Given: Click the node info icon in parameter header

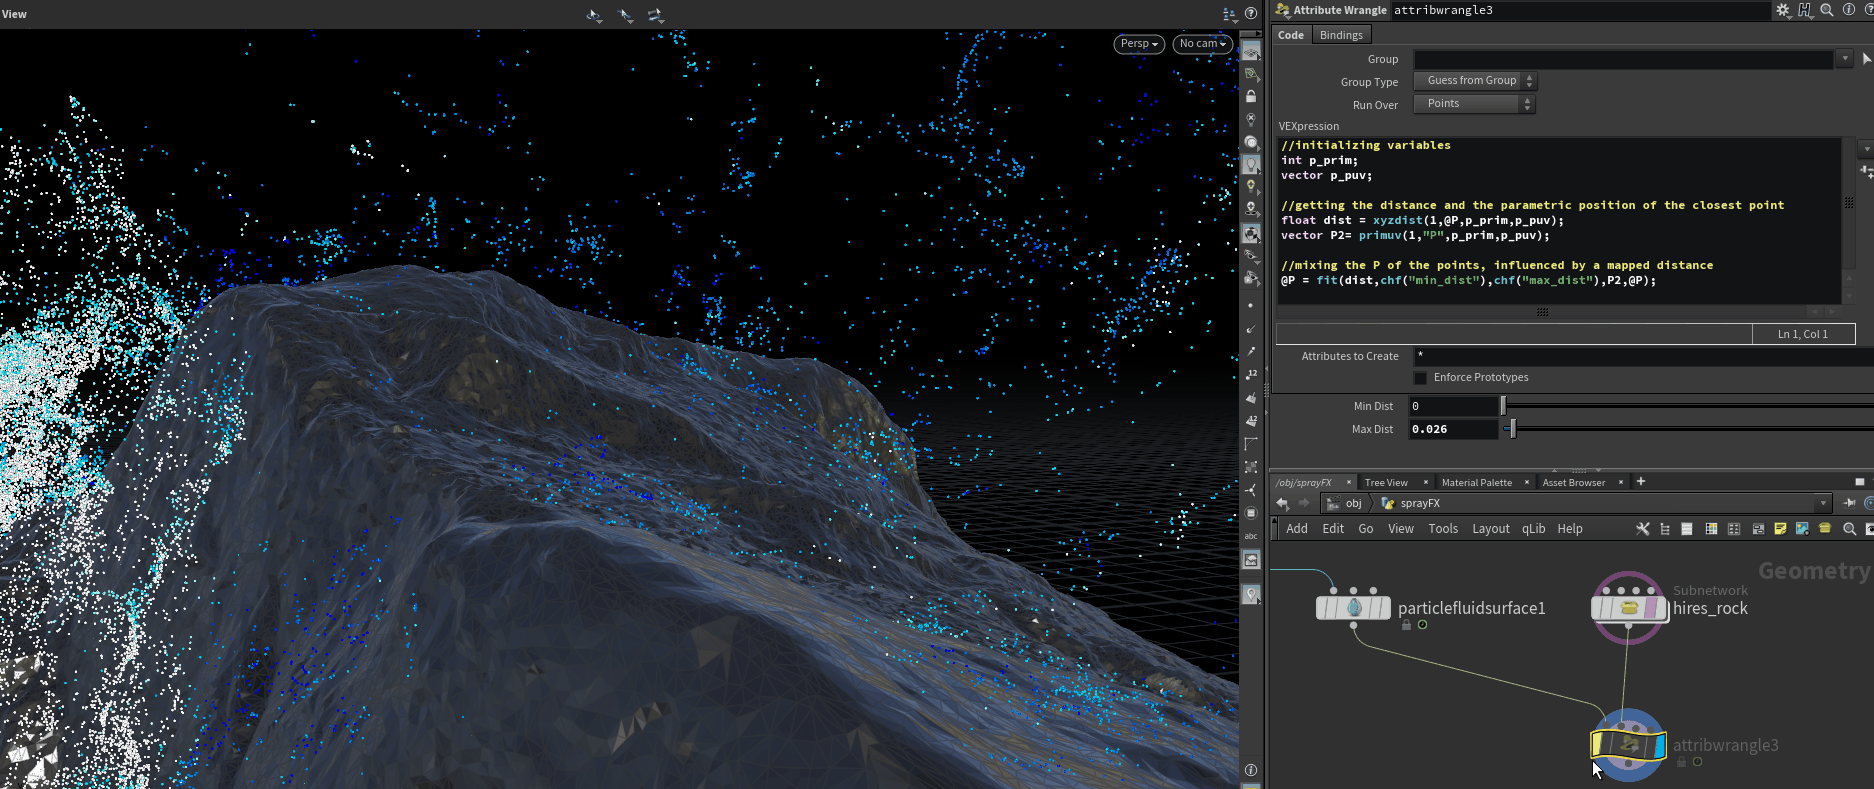Looking at the screenshot, I should pyautogui.click(x=1849, y=10).
